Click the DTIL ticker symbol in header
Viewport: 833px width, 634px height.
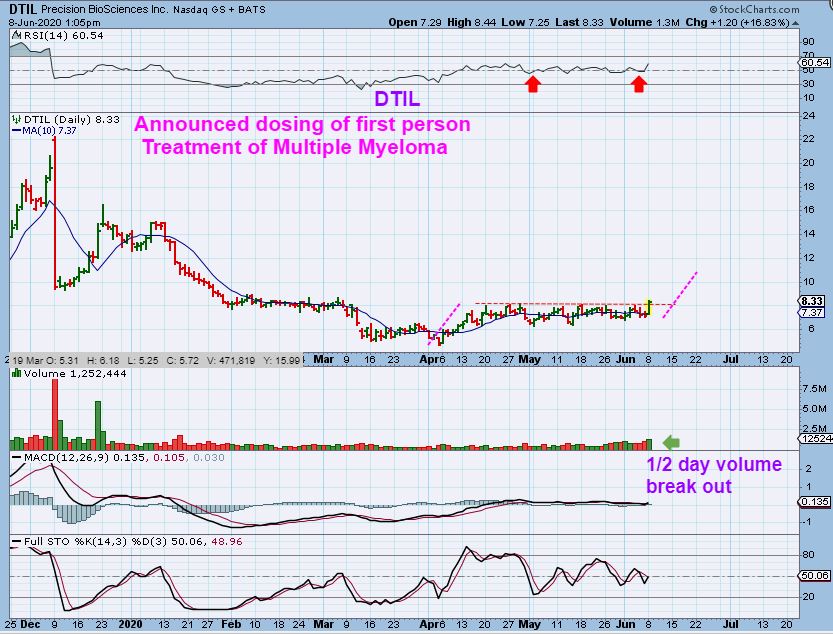click(x=22, y=9)
